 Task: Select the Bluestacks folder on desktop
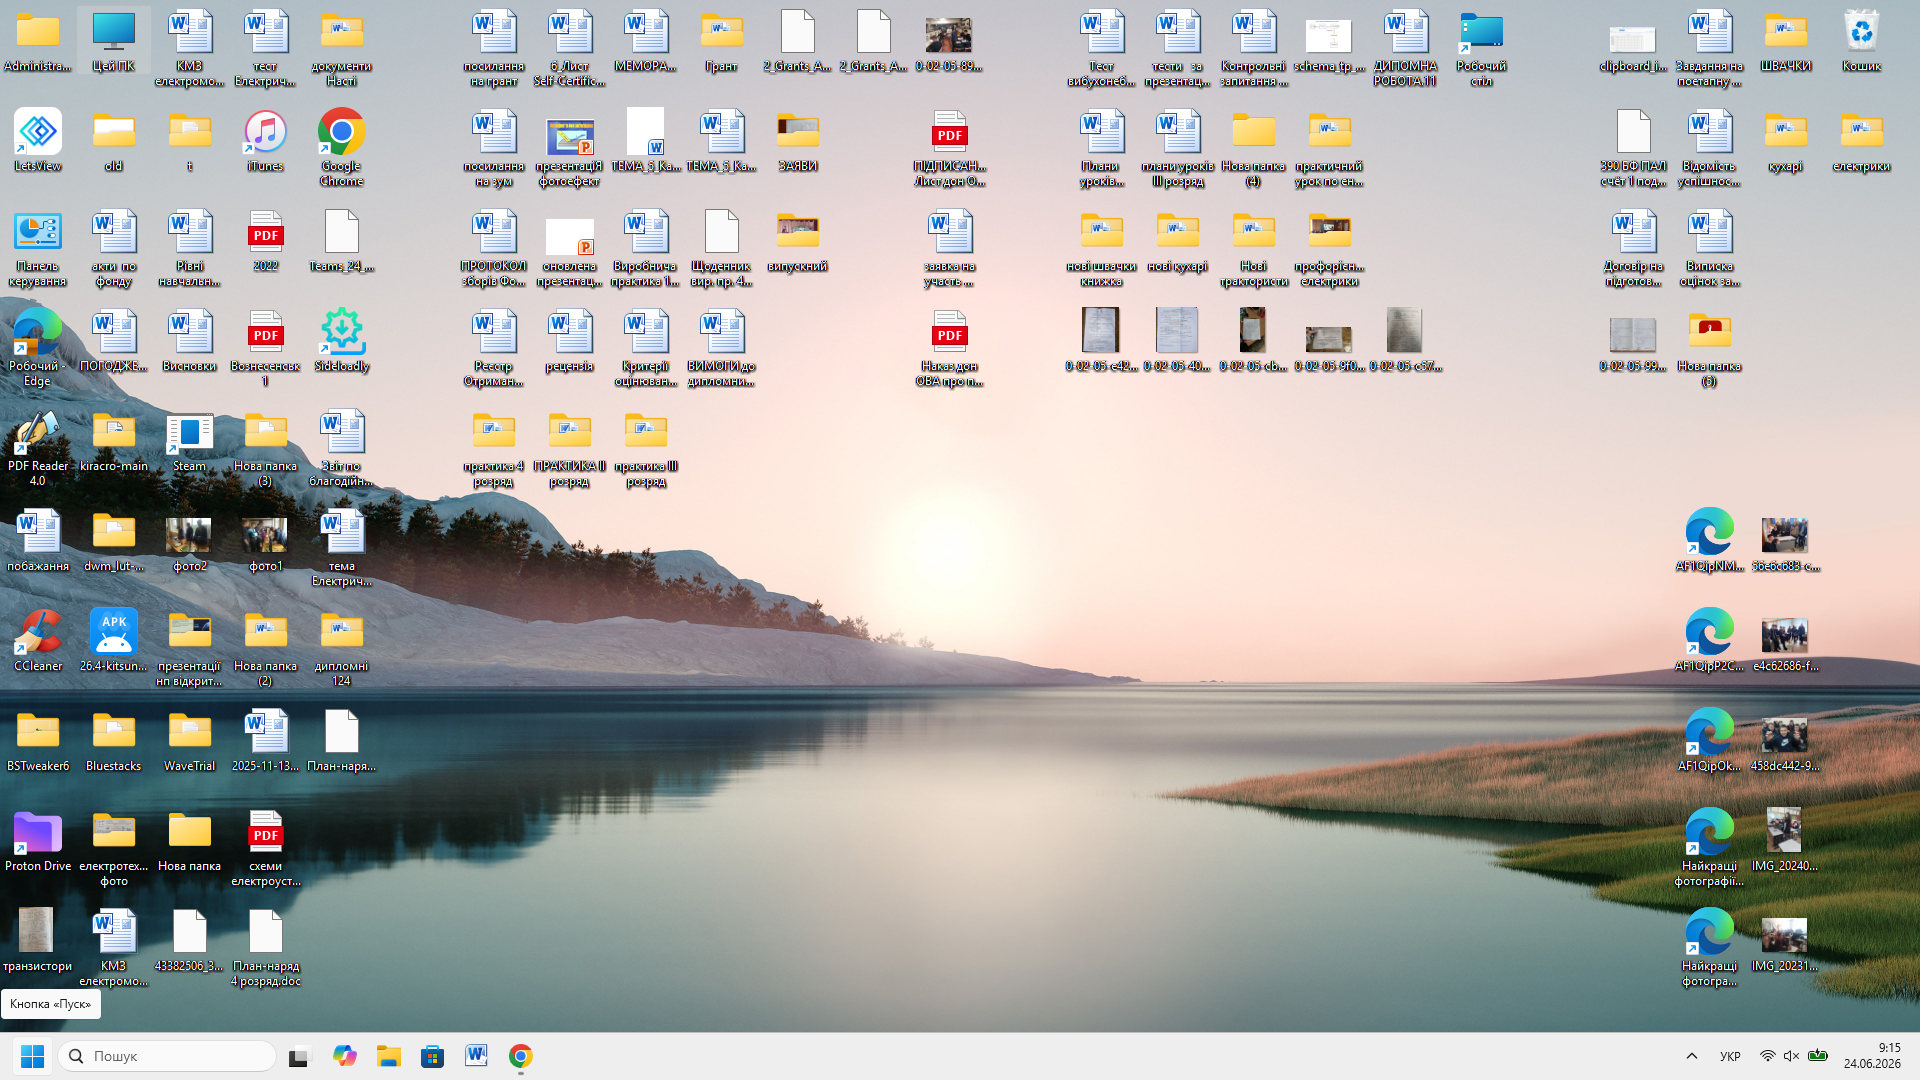click(x=113, y=740)
